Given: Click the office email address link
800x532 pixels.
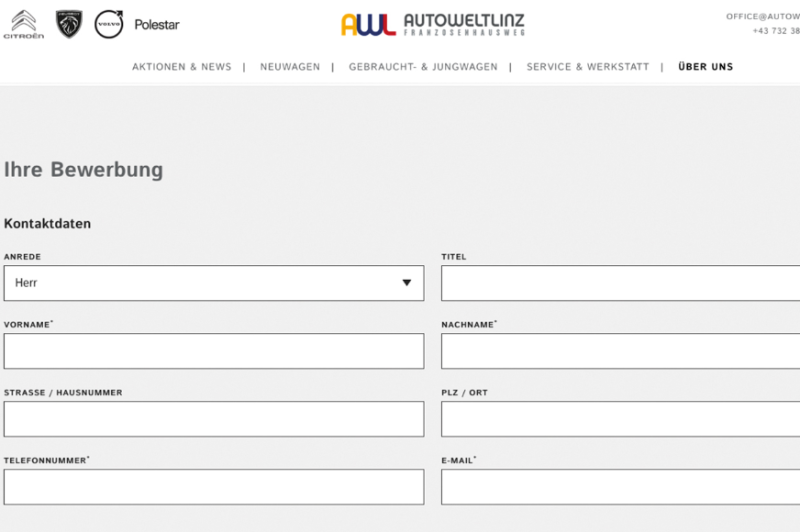Looking at the screenshot, I should [763, 16].
